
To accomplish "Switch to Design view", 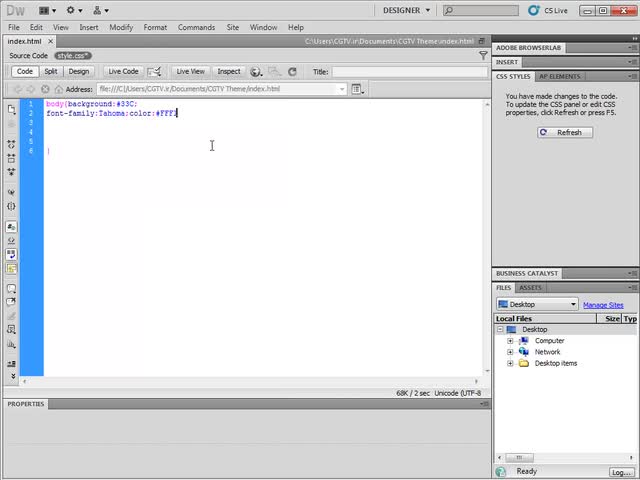I will [x=78, y=71].
